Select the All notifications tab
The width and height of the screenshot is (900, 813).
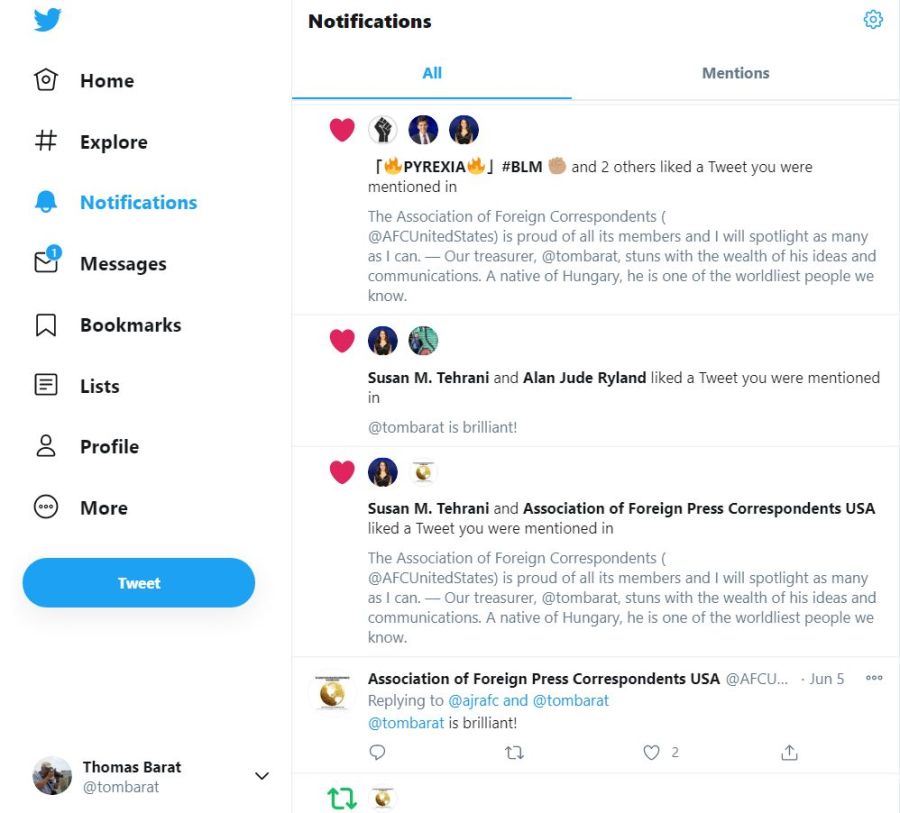432,73
